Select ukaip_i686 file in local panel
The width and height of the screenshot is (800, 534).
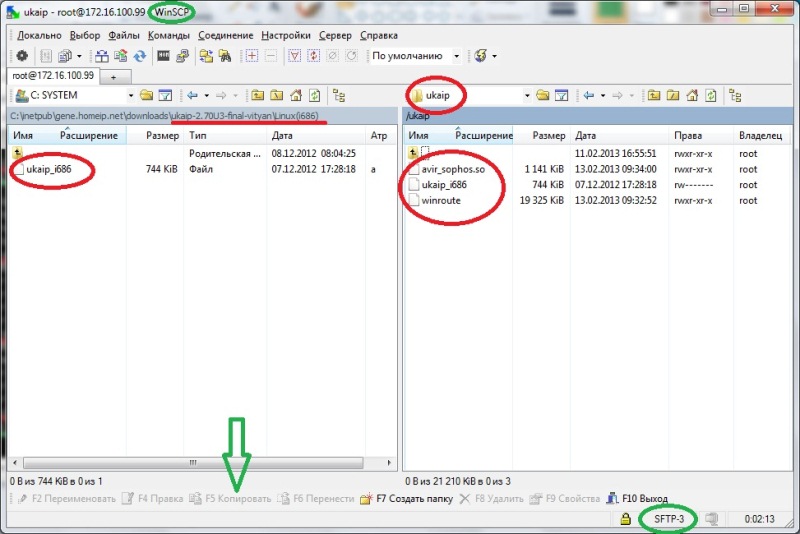[x=50, y=170]
